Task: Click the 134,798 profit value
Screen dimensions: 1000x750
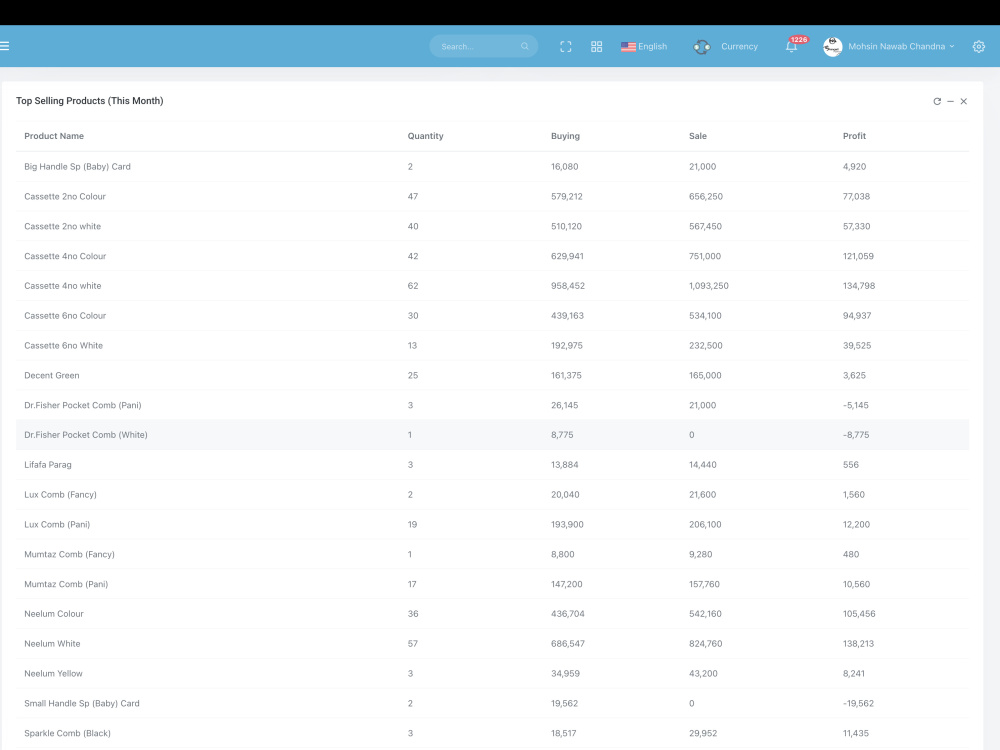Action: coord(858,286)
